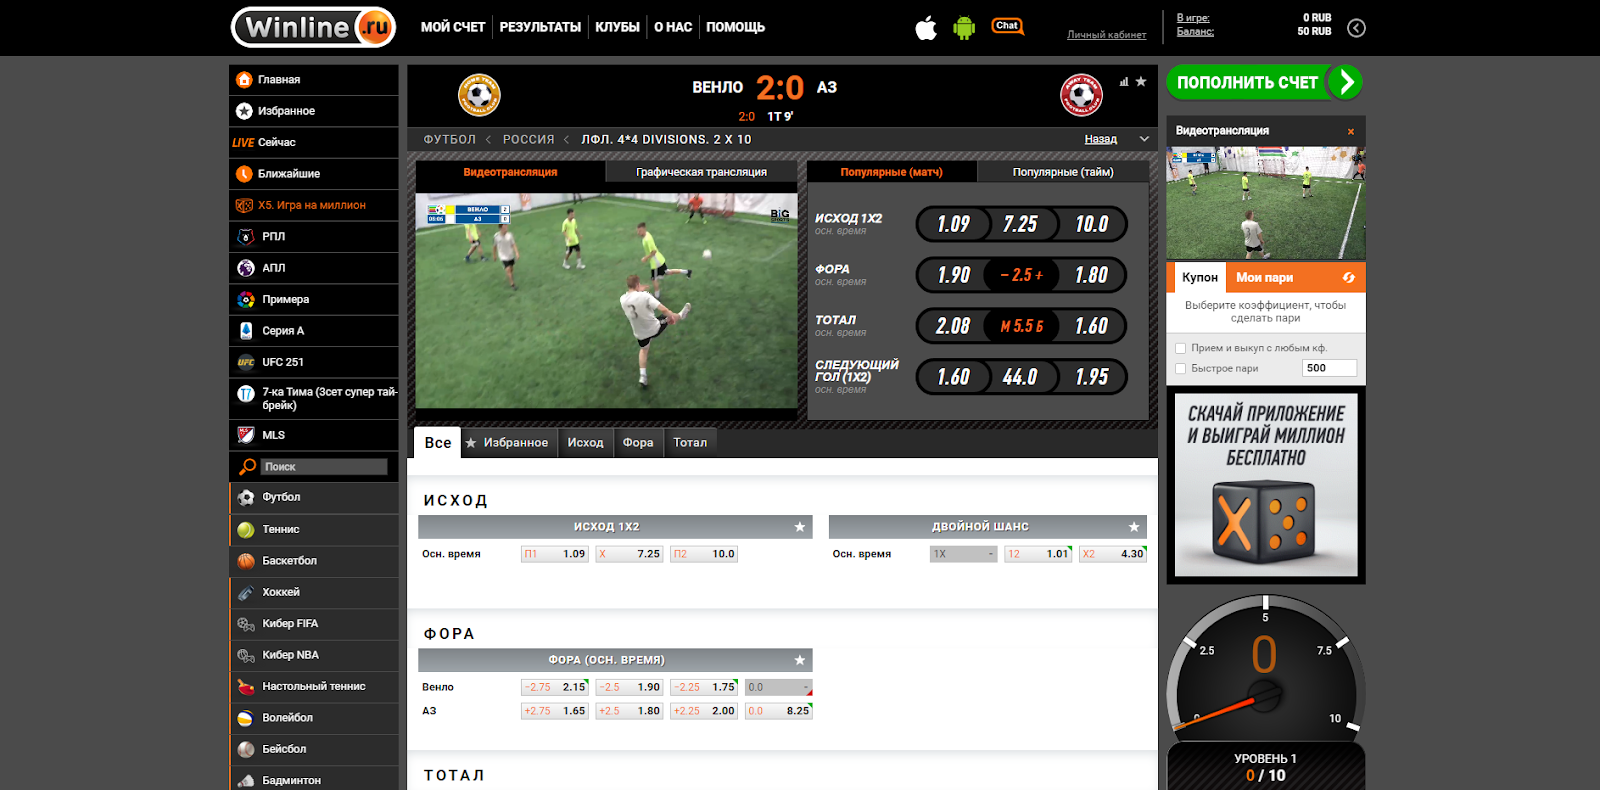Choose X draw at 7.25 in table
Image resolution: width=1600 pixels, height=790 pixels.
pyautogui.click(x=629, y=554)
